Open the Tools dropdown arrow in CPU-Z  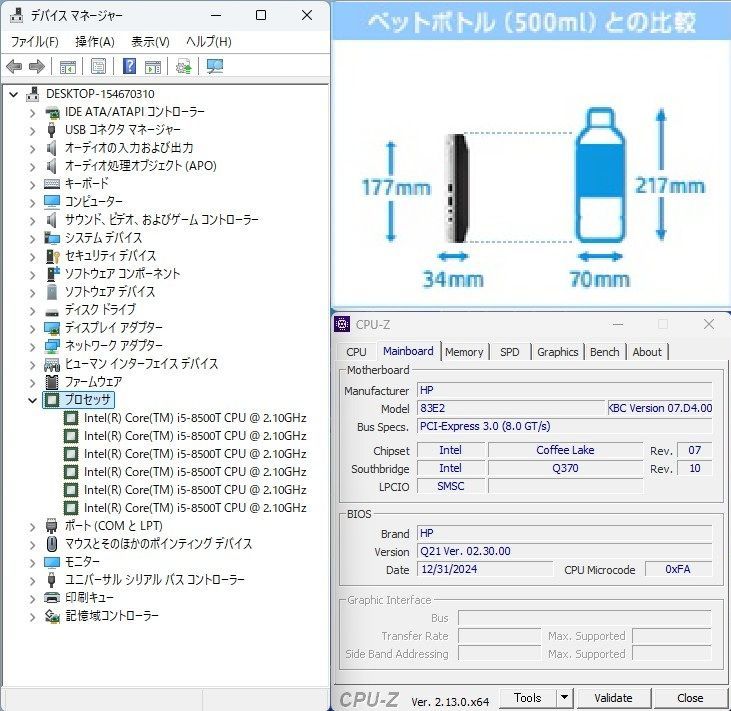[x=564, y=698]
